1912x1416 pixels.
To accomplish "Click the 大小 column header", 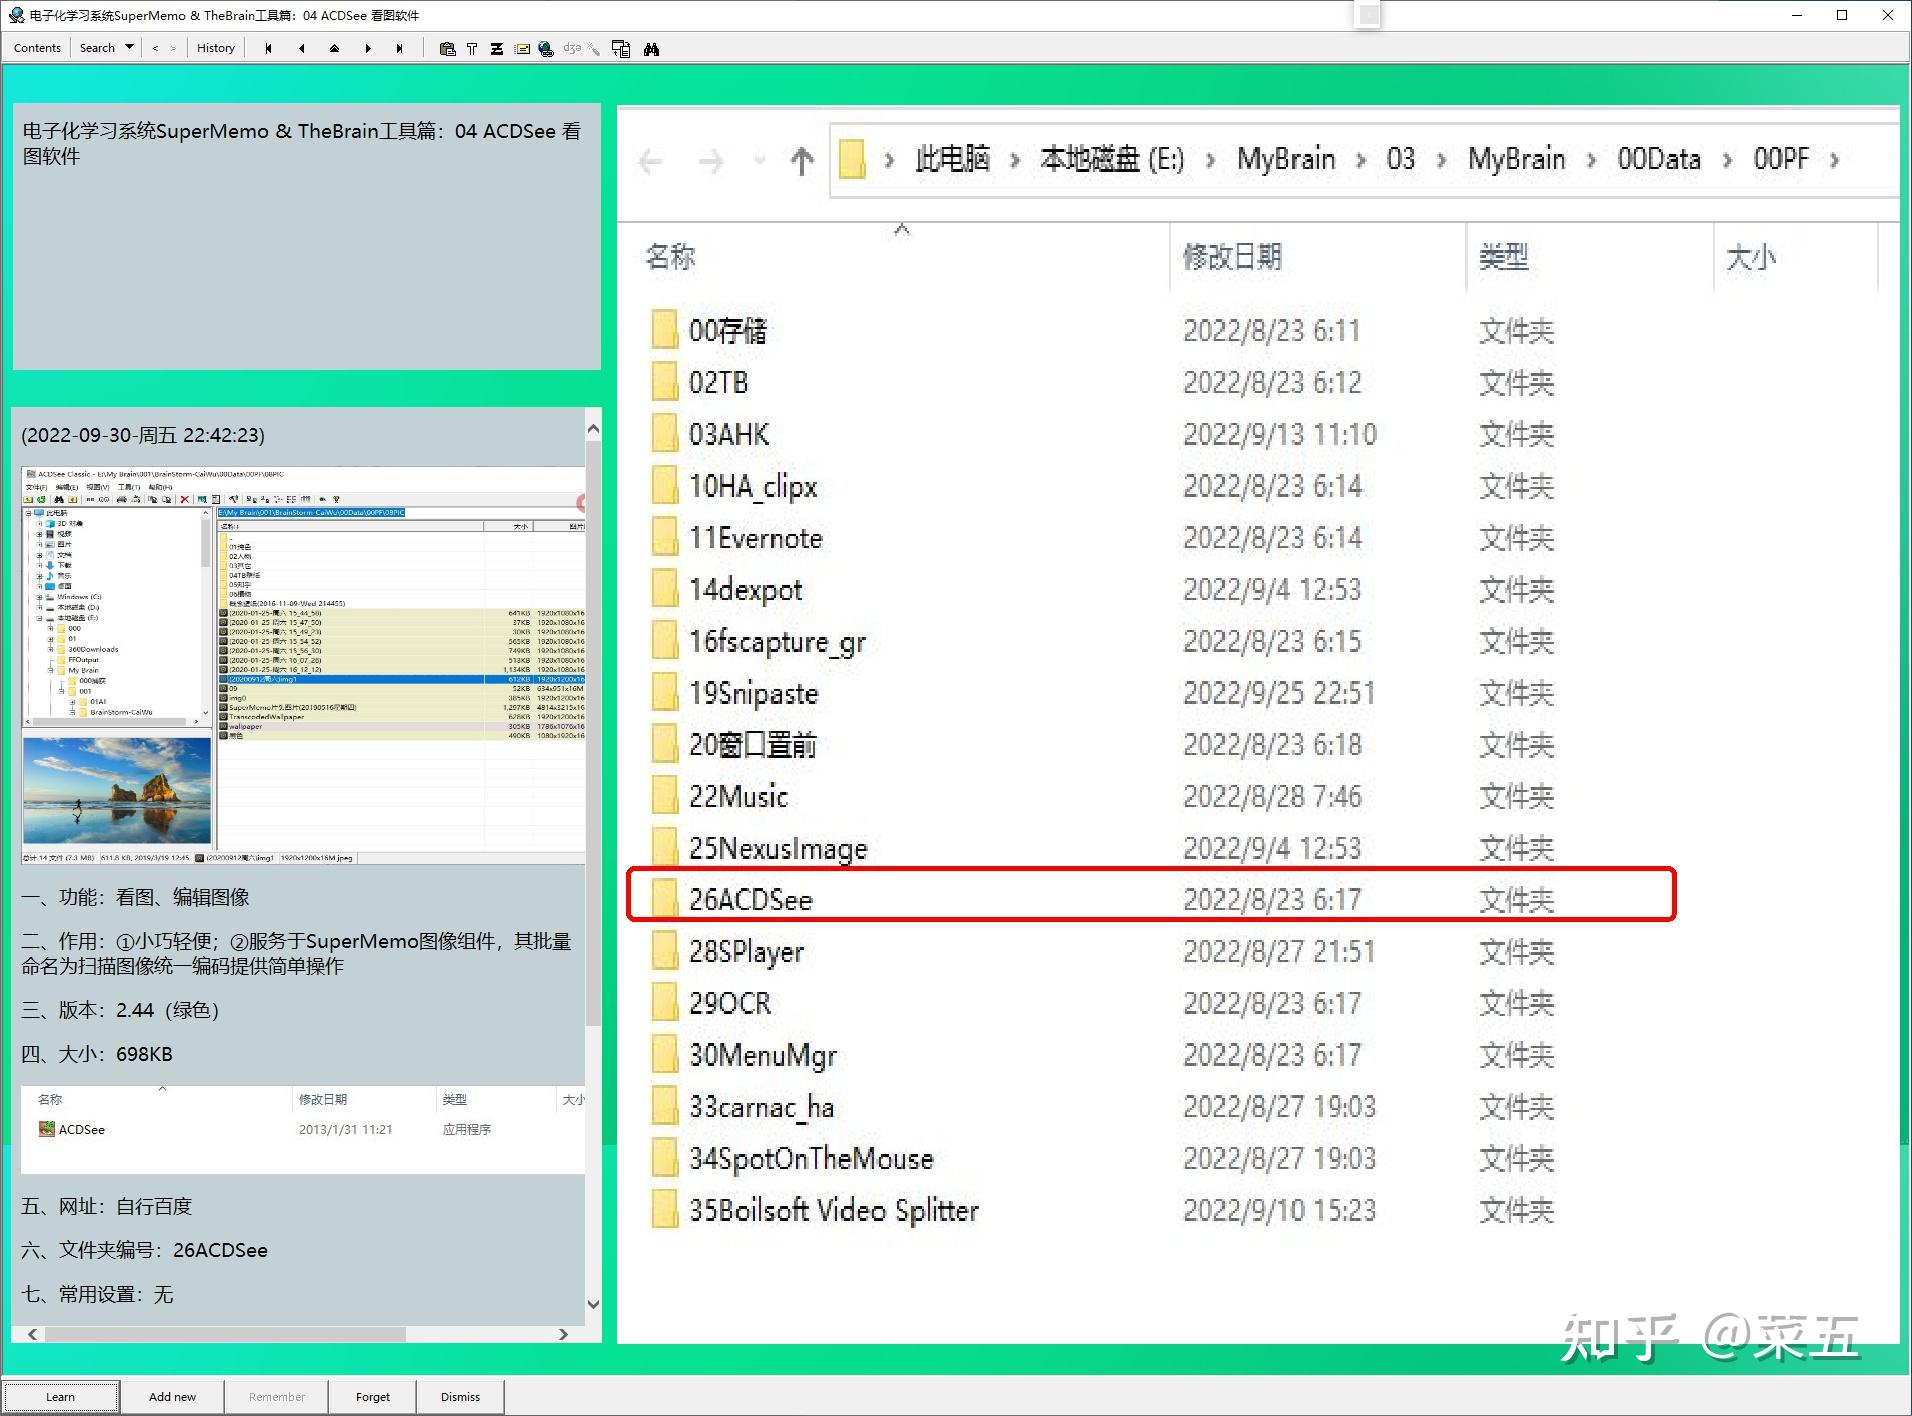I will 1751,257.
